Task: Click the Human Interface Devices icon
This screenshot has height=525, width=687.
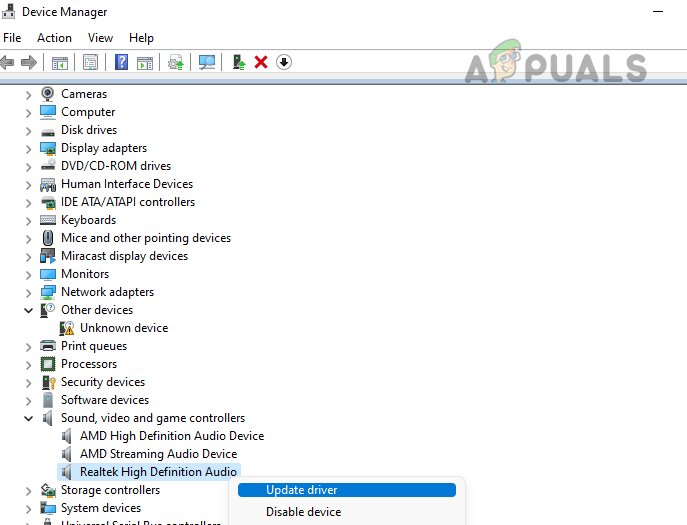Action: pyautogui.click(x=48, y=184)
